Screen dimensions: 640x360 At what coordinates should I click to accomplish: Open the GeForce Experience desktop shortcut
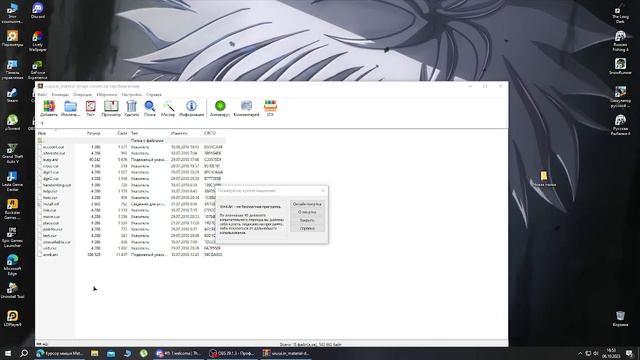[38, 69]
